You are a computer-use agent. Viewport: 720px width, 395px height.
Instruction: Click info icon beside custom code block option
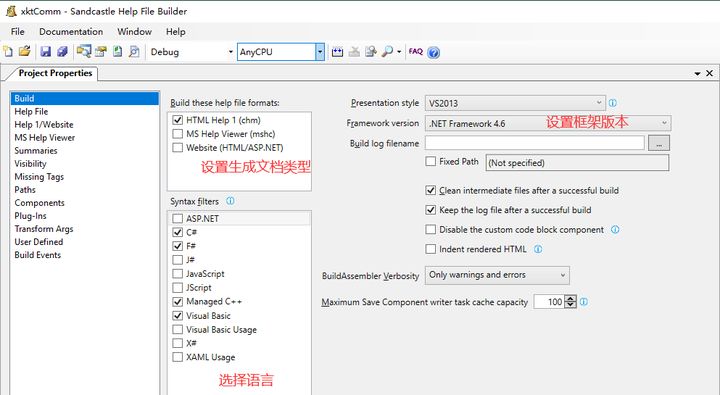click(x=615, y=229)
